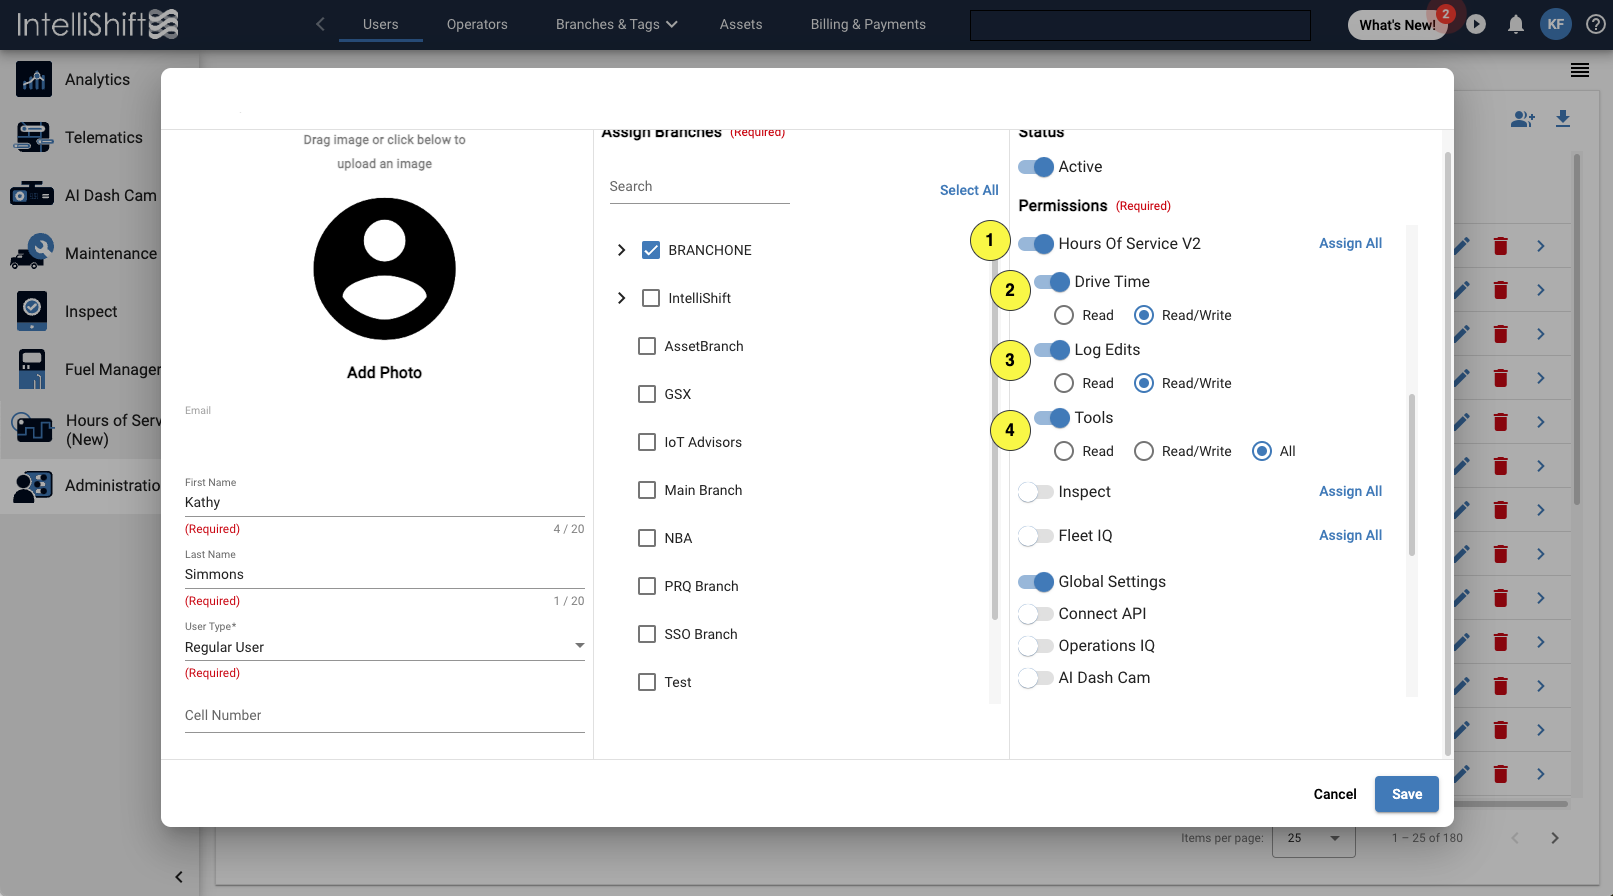1613x896 pixels.
Task: Click the video play icon in header
Action: (x=1476, y=24)
